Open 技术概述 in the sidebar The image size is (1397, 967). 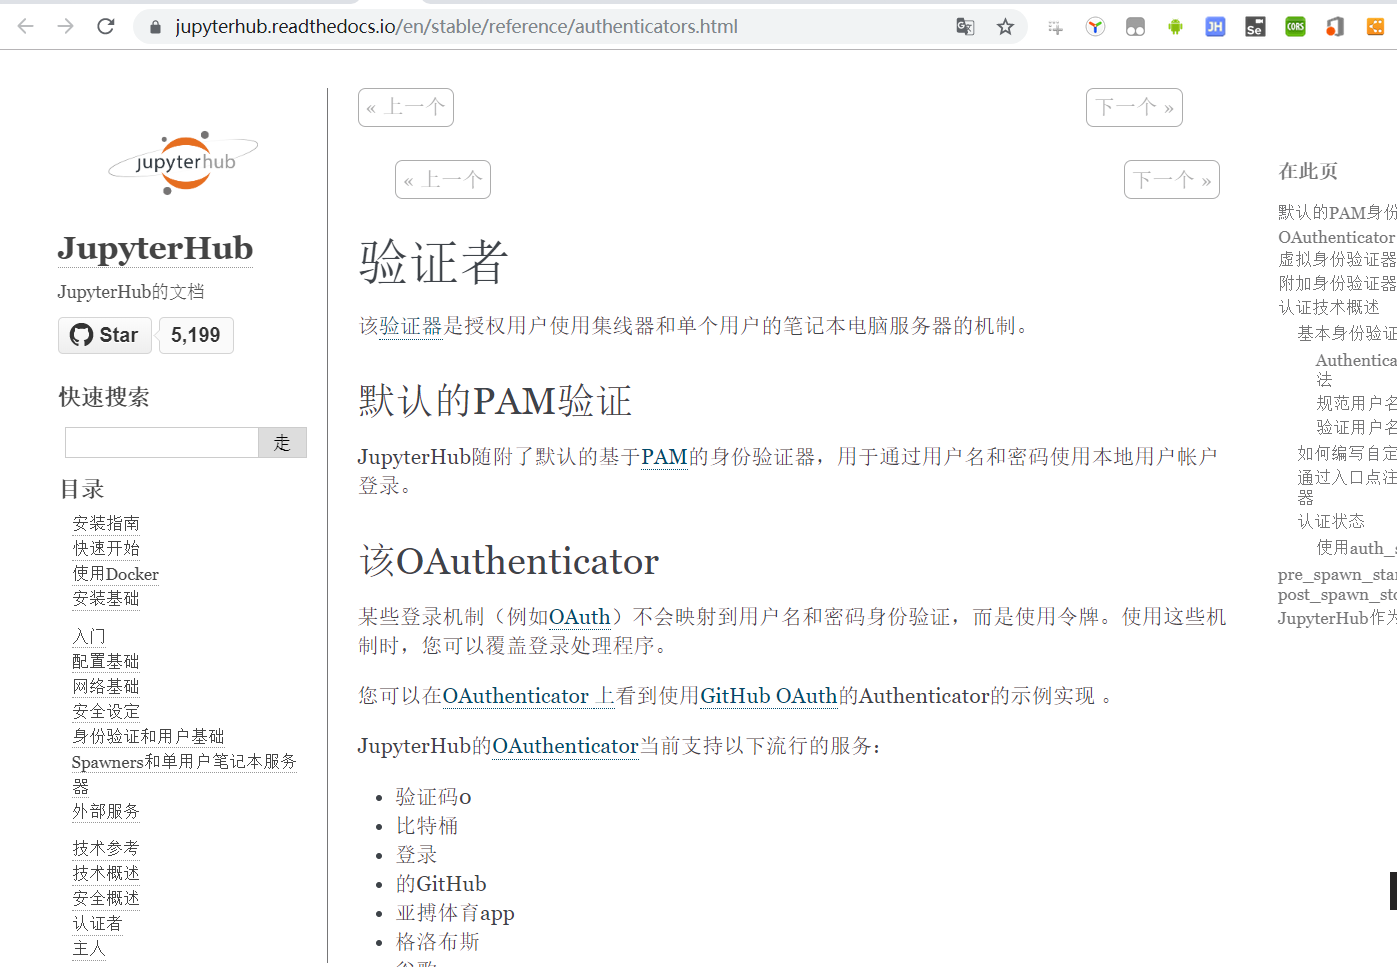click(106, 873)
